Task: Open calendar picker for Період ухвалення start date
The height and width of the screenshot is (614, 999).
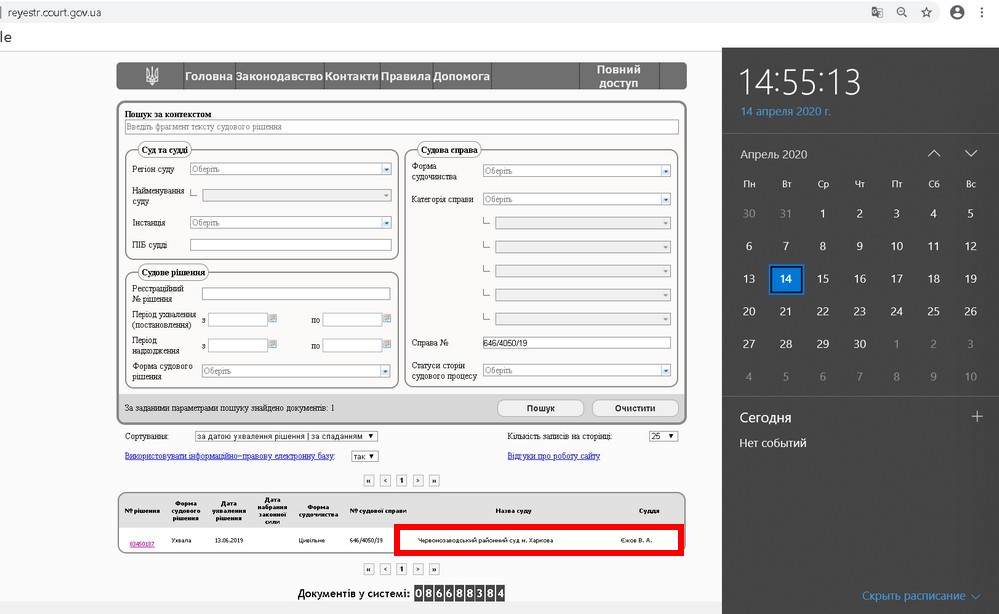Action: pos(273,318)
